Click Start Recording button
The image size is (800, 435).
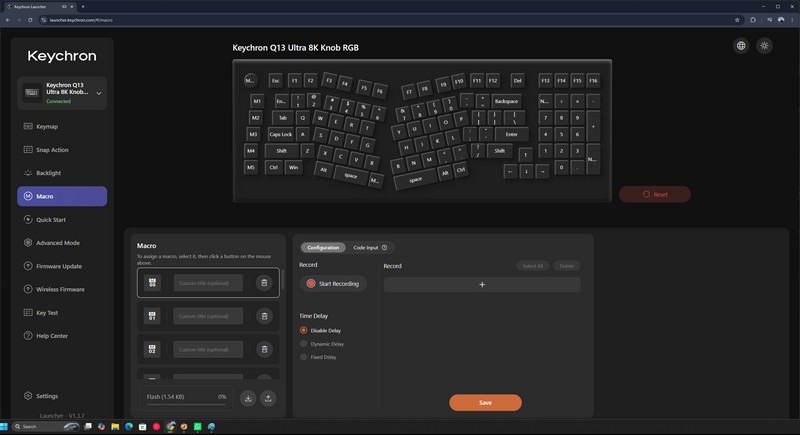pos(333,284)
